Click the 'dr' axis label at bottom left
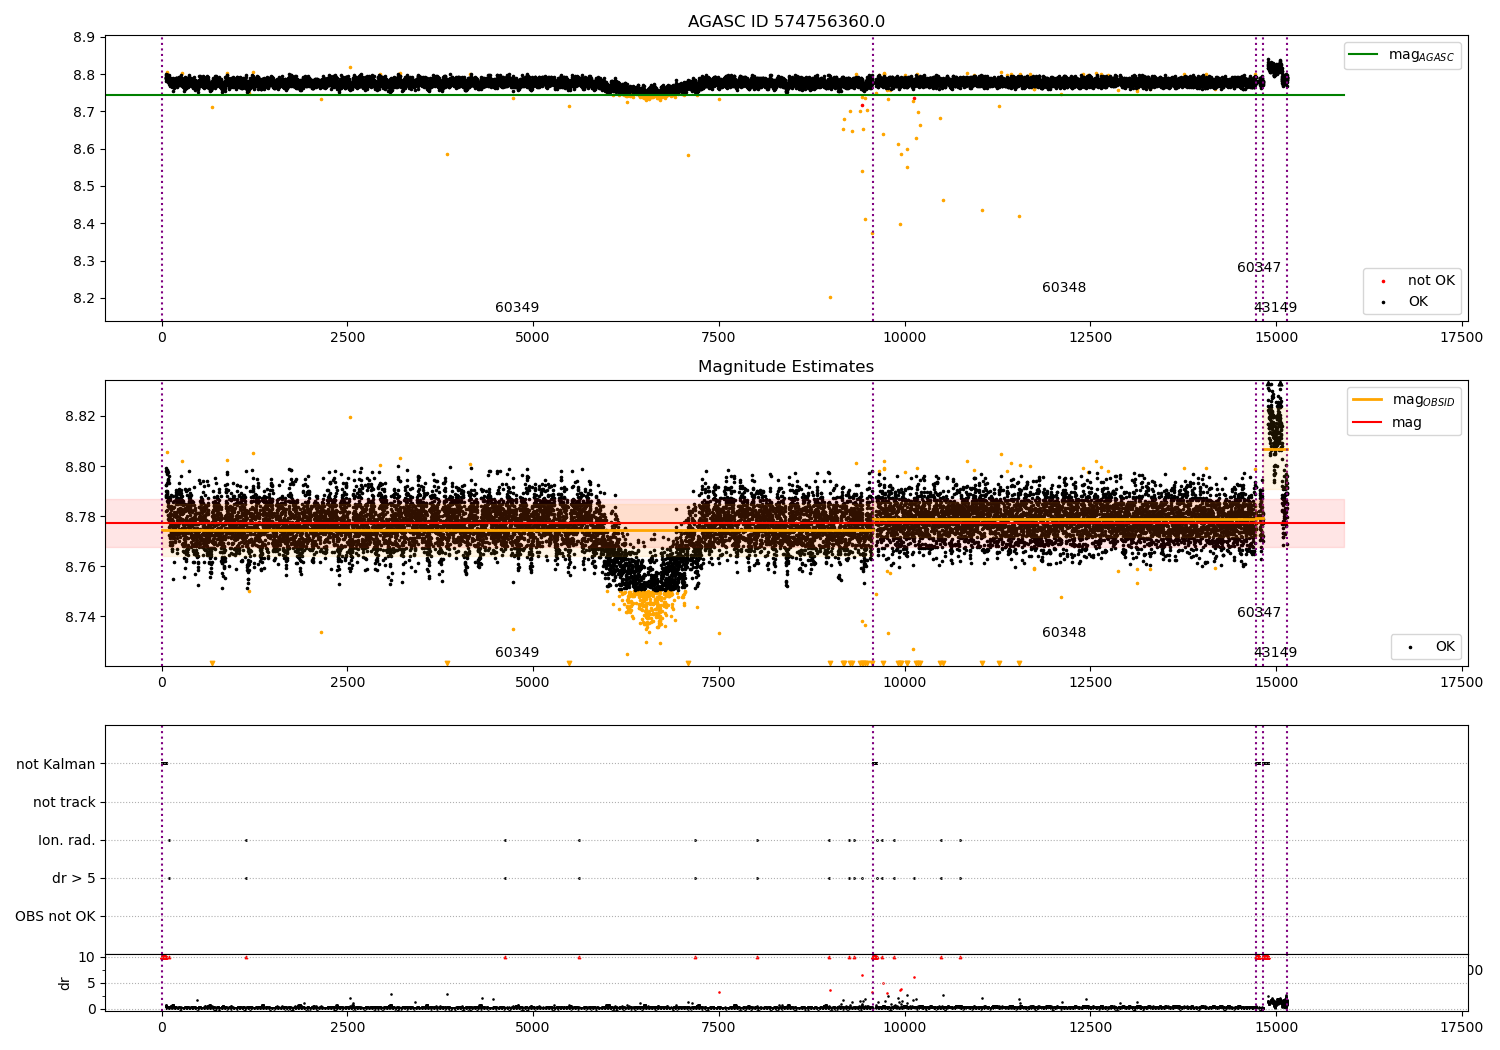The image size is (1500, 1050). click(x=65, y=983)
